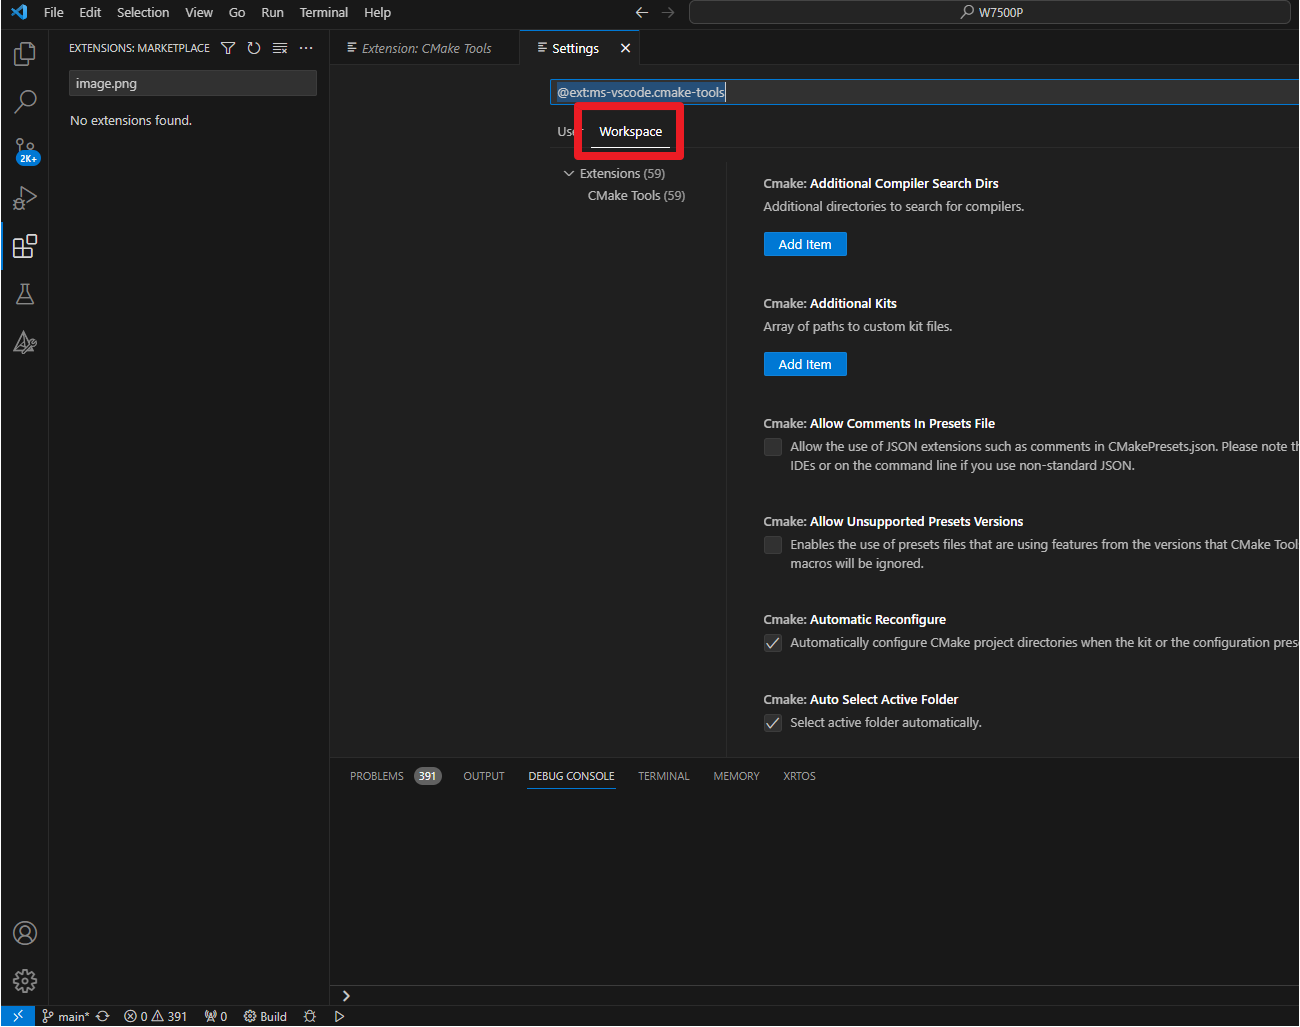Expand the chevron below the debug console
The width and height of the screenshot is (1300, 1027).
346,995
